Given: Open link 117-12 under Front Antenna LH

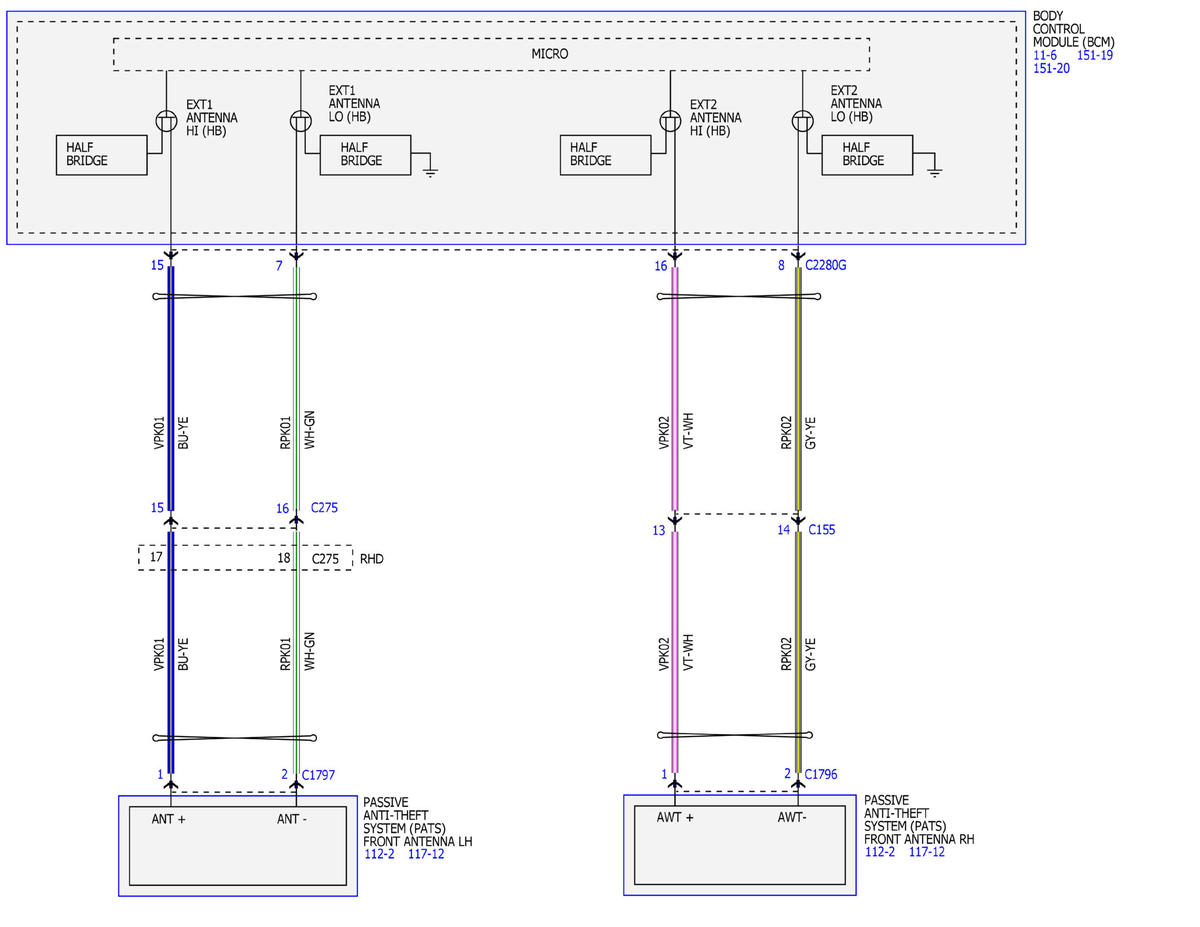Looking at the screenshot, I should tap(426, 853).
